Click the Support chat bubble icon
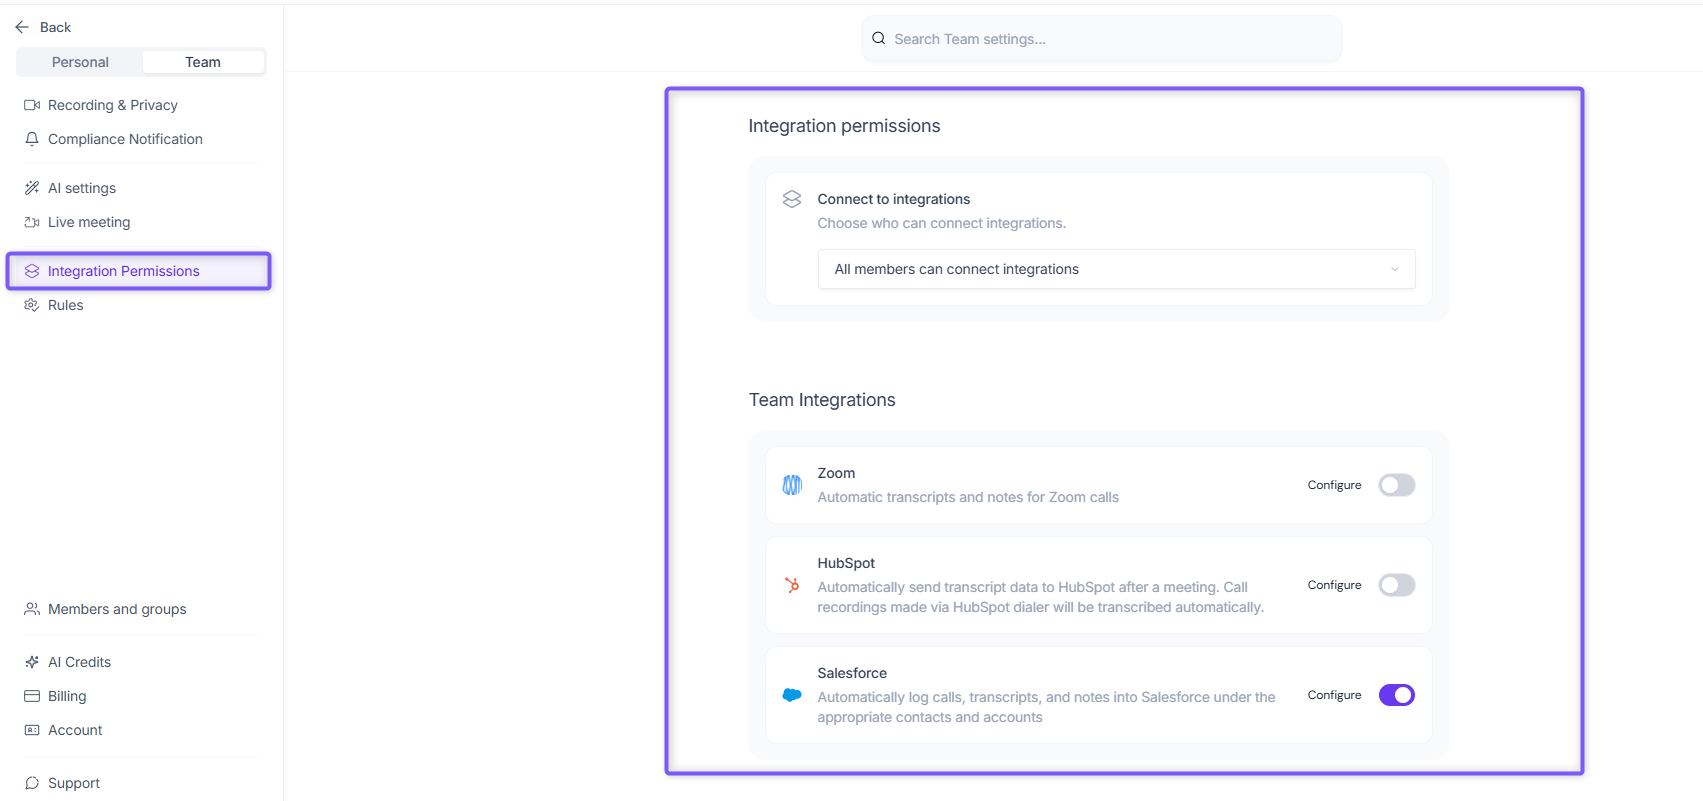The image size is (1703, 801). [32, 783]
